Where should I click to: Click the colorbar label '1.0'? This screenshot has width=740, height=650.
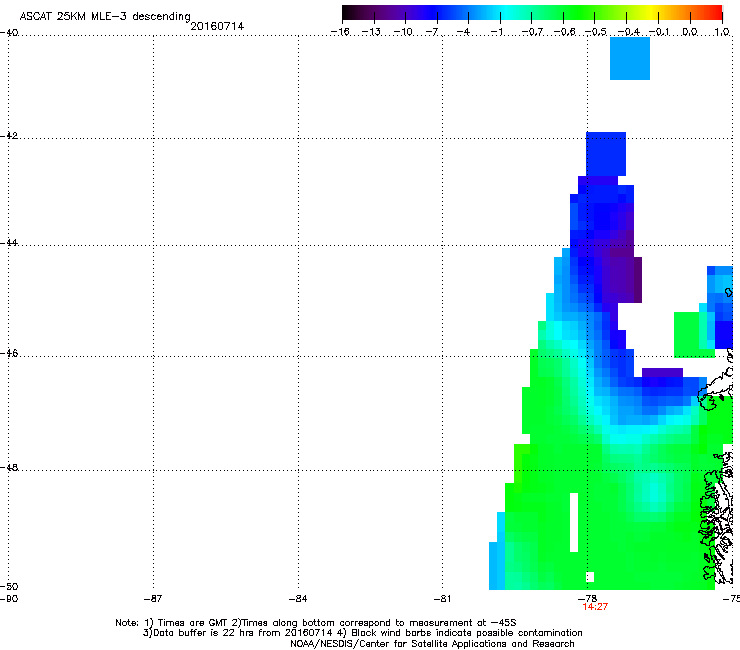click(722, 32)
